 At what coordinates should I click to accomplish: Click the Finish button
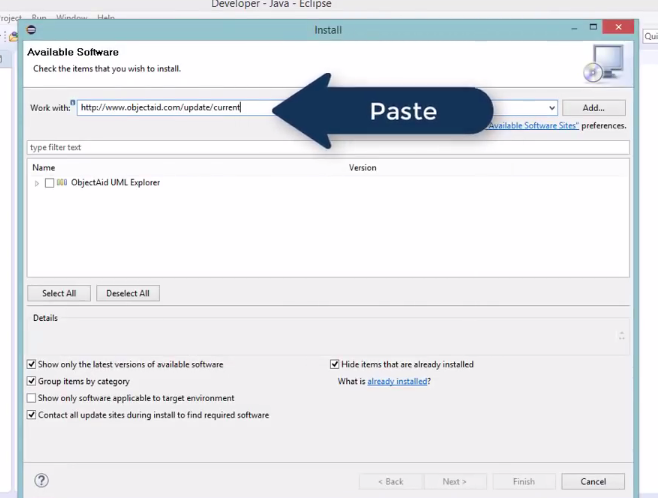524,481
